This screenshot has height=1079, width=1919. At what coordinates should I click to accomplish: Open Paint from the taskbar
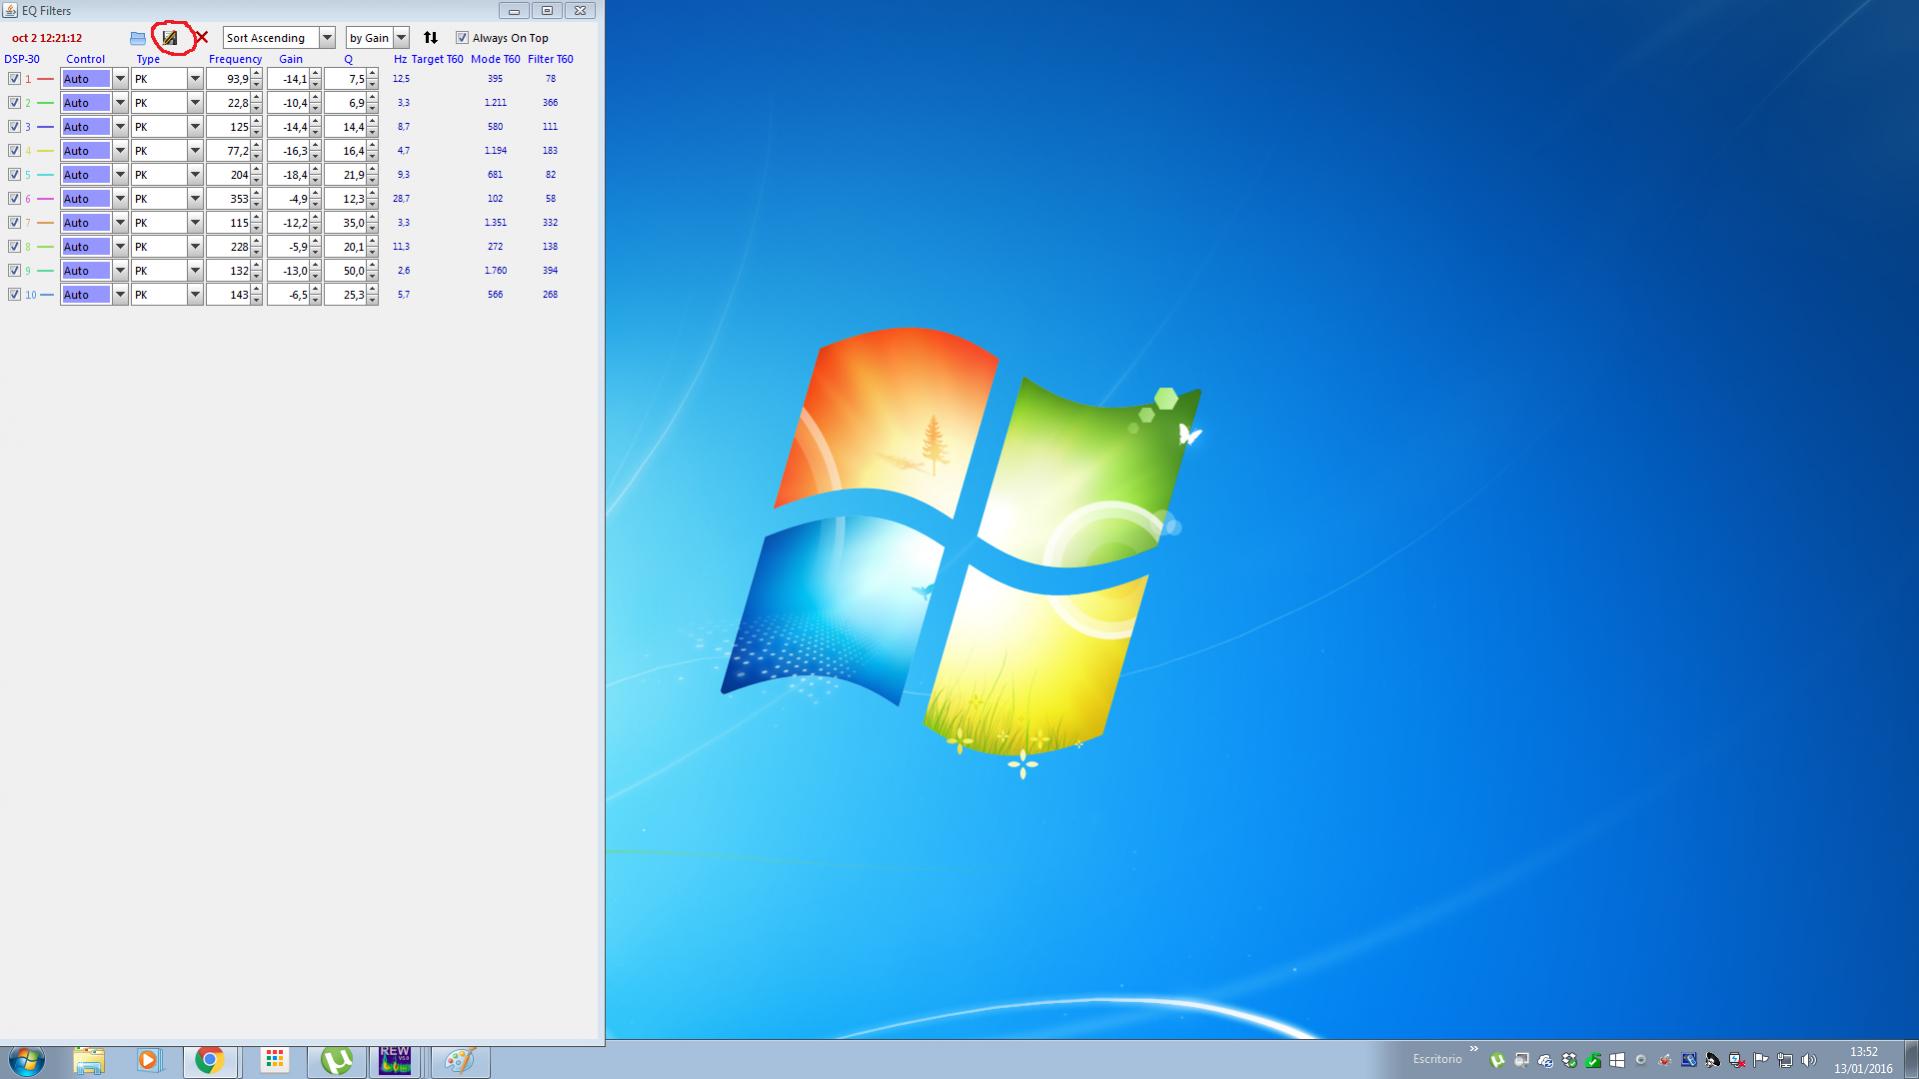click(461, 1060)
